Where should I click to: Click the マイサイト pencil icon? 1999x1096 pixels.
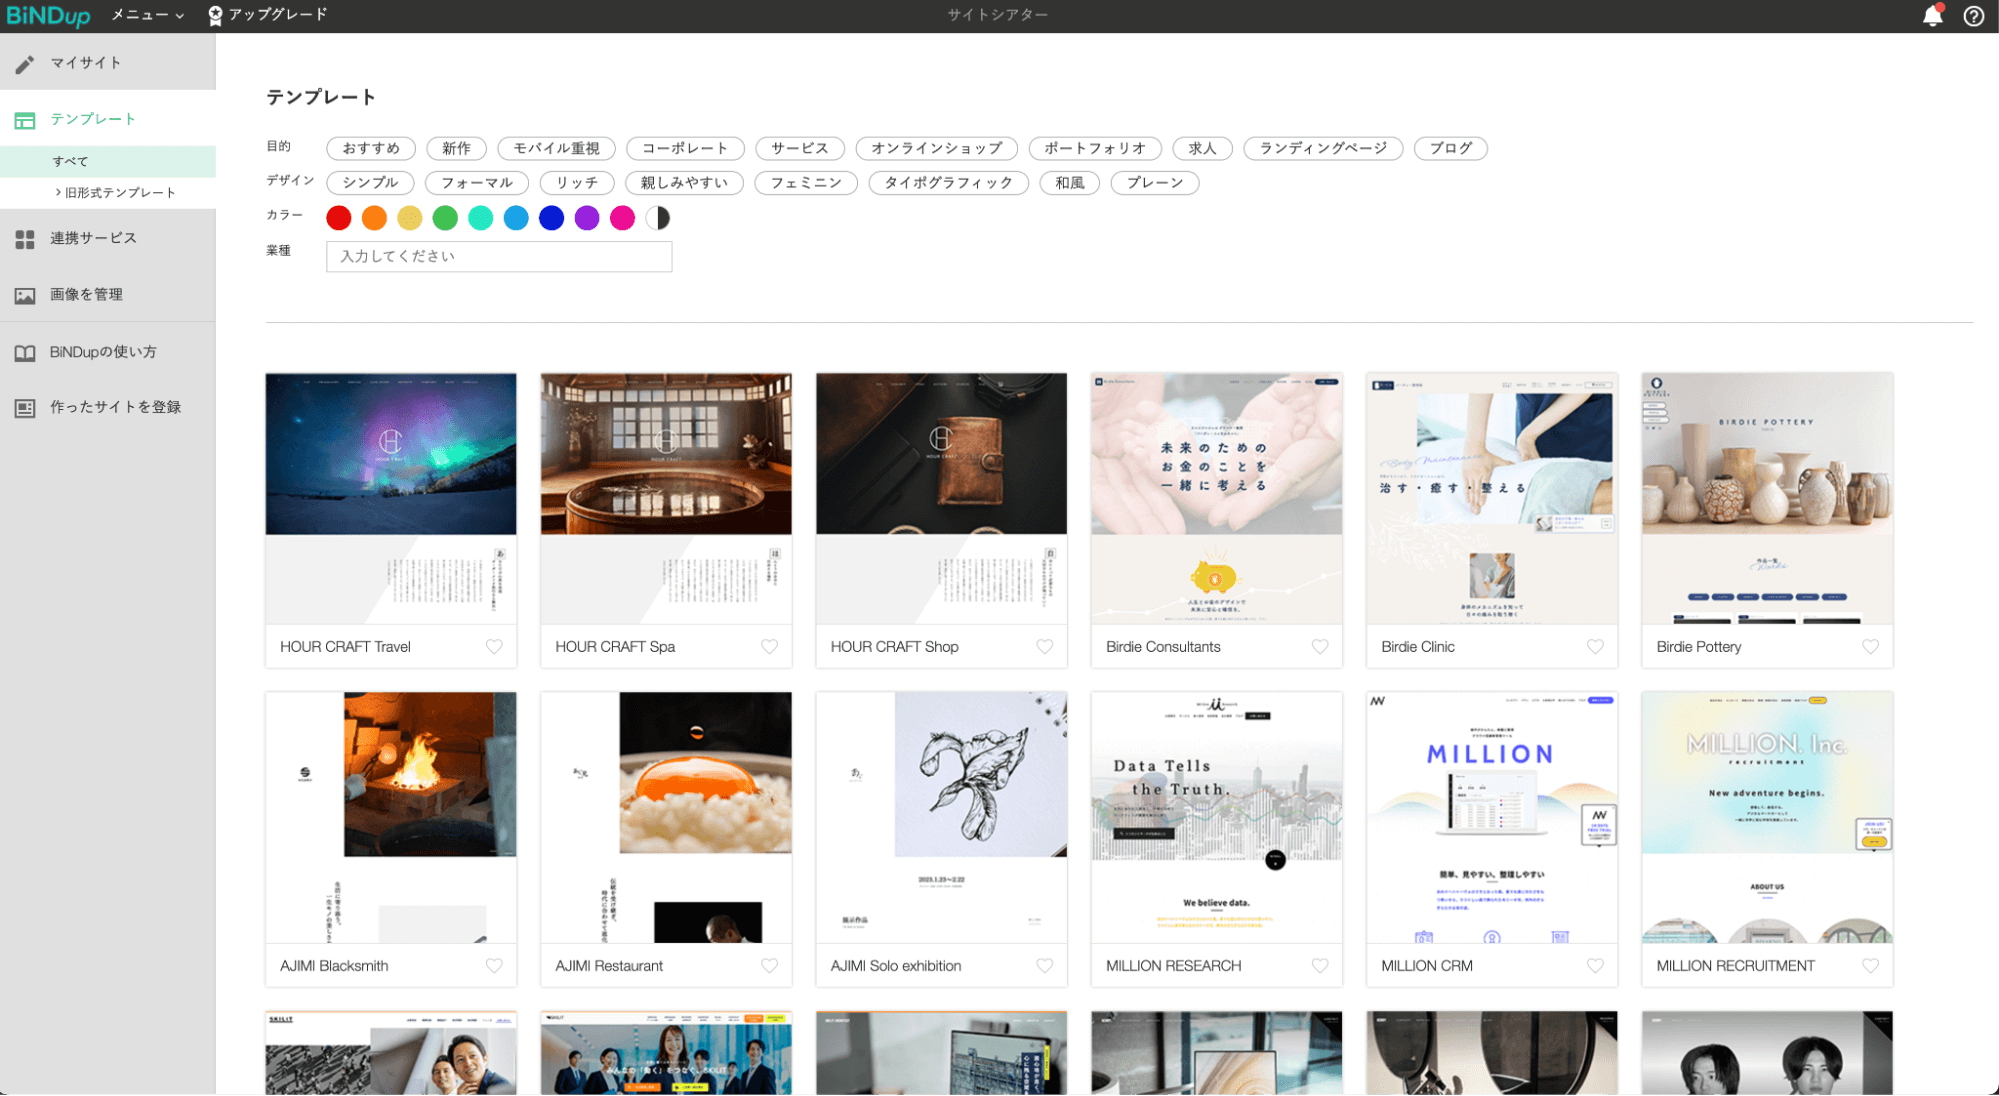point(25,64)
